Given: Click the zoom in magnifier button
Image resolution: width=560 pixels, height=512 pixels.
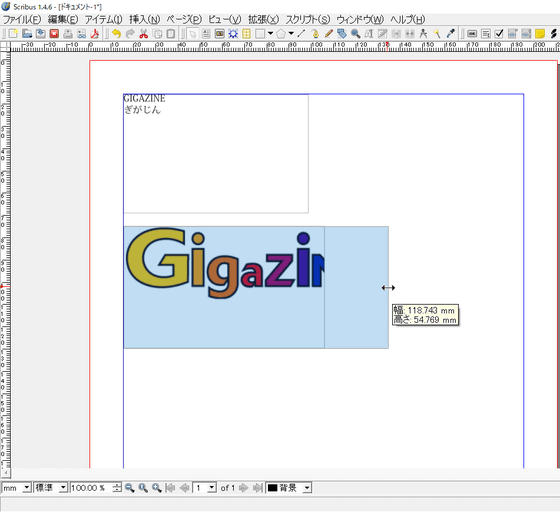Looking at the screenshot, I should [157, 488].
